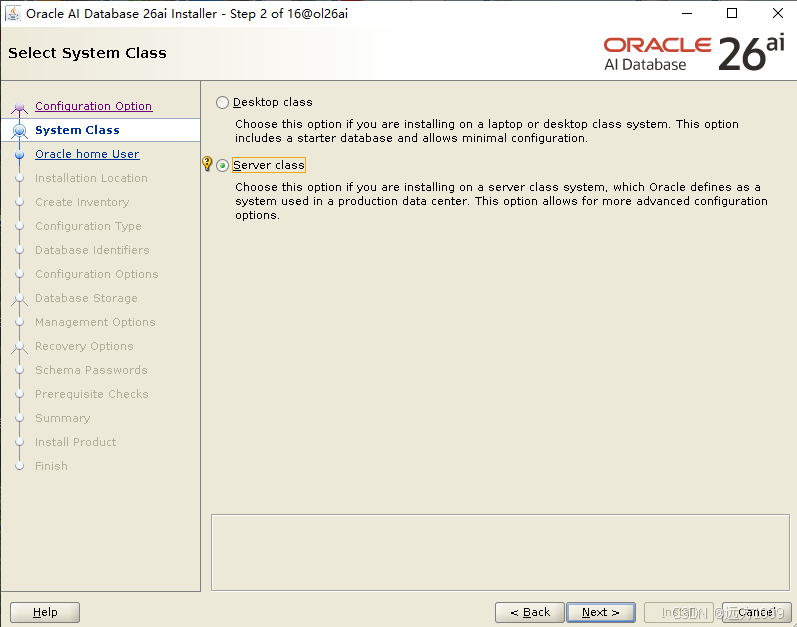Click the Database Storage step label
Viewport: 797px width, 627px height.
click(x=86, y=298)
